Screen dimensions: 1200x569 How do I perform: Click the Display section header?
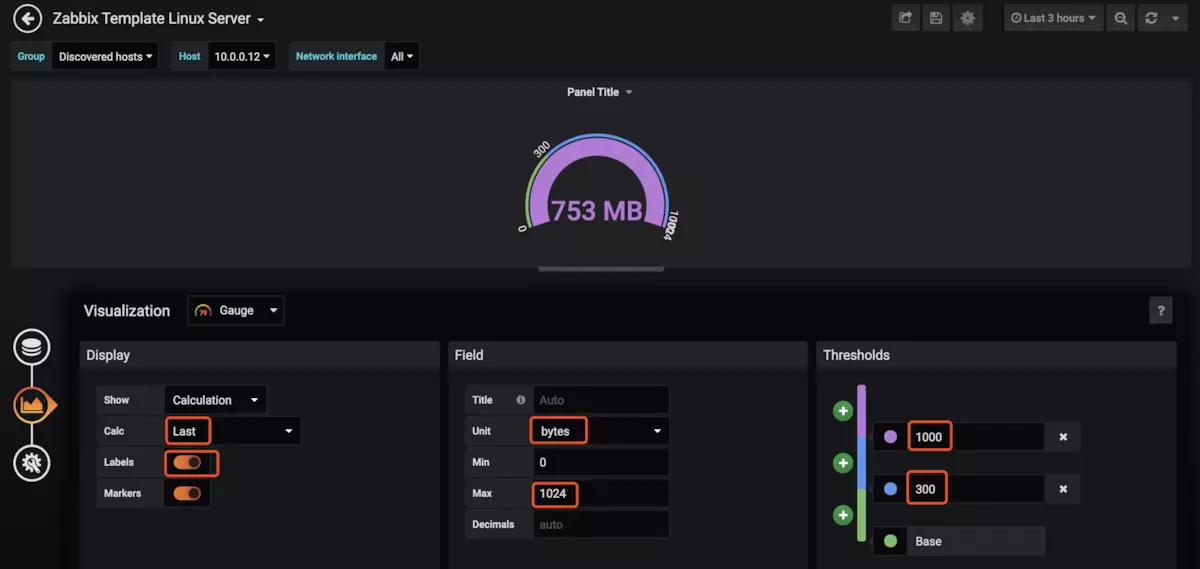[x=259, y=355]
